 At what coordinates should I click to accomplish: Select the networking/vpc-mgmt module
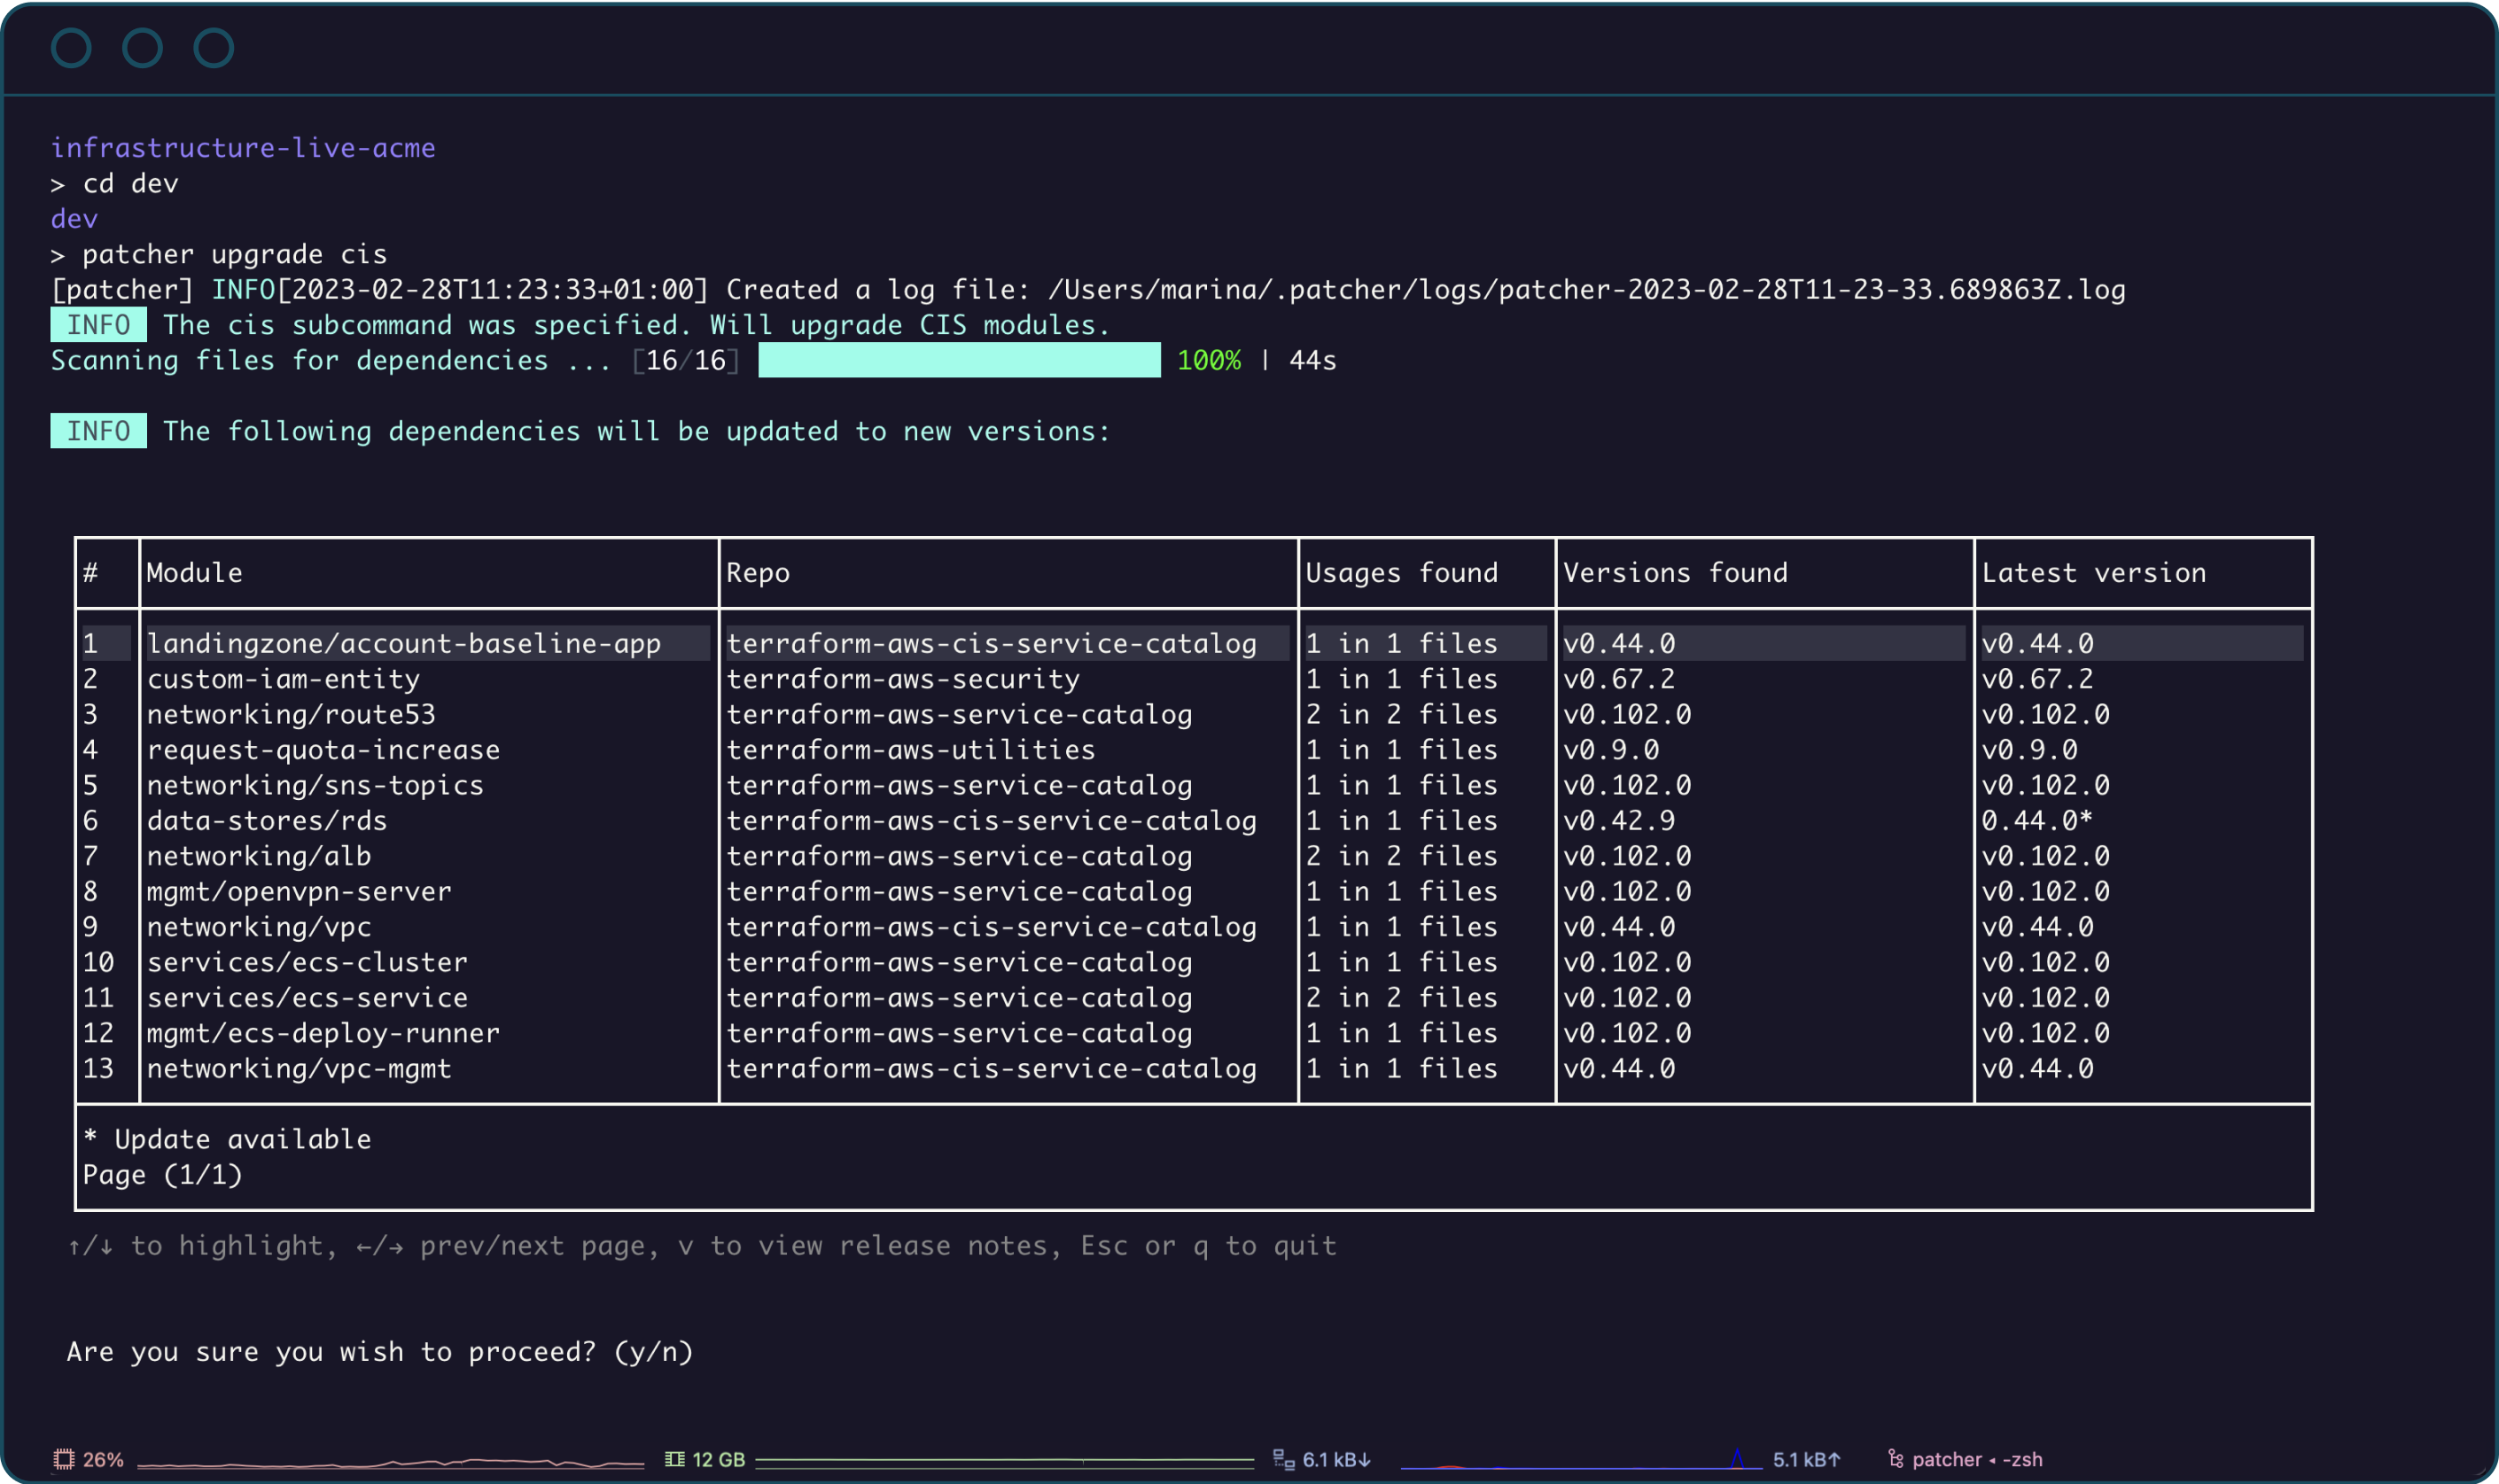[x=299, y=1069]
